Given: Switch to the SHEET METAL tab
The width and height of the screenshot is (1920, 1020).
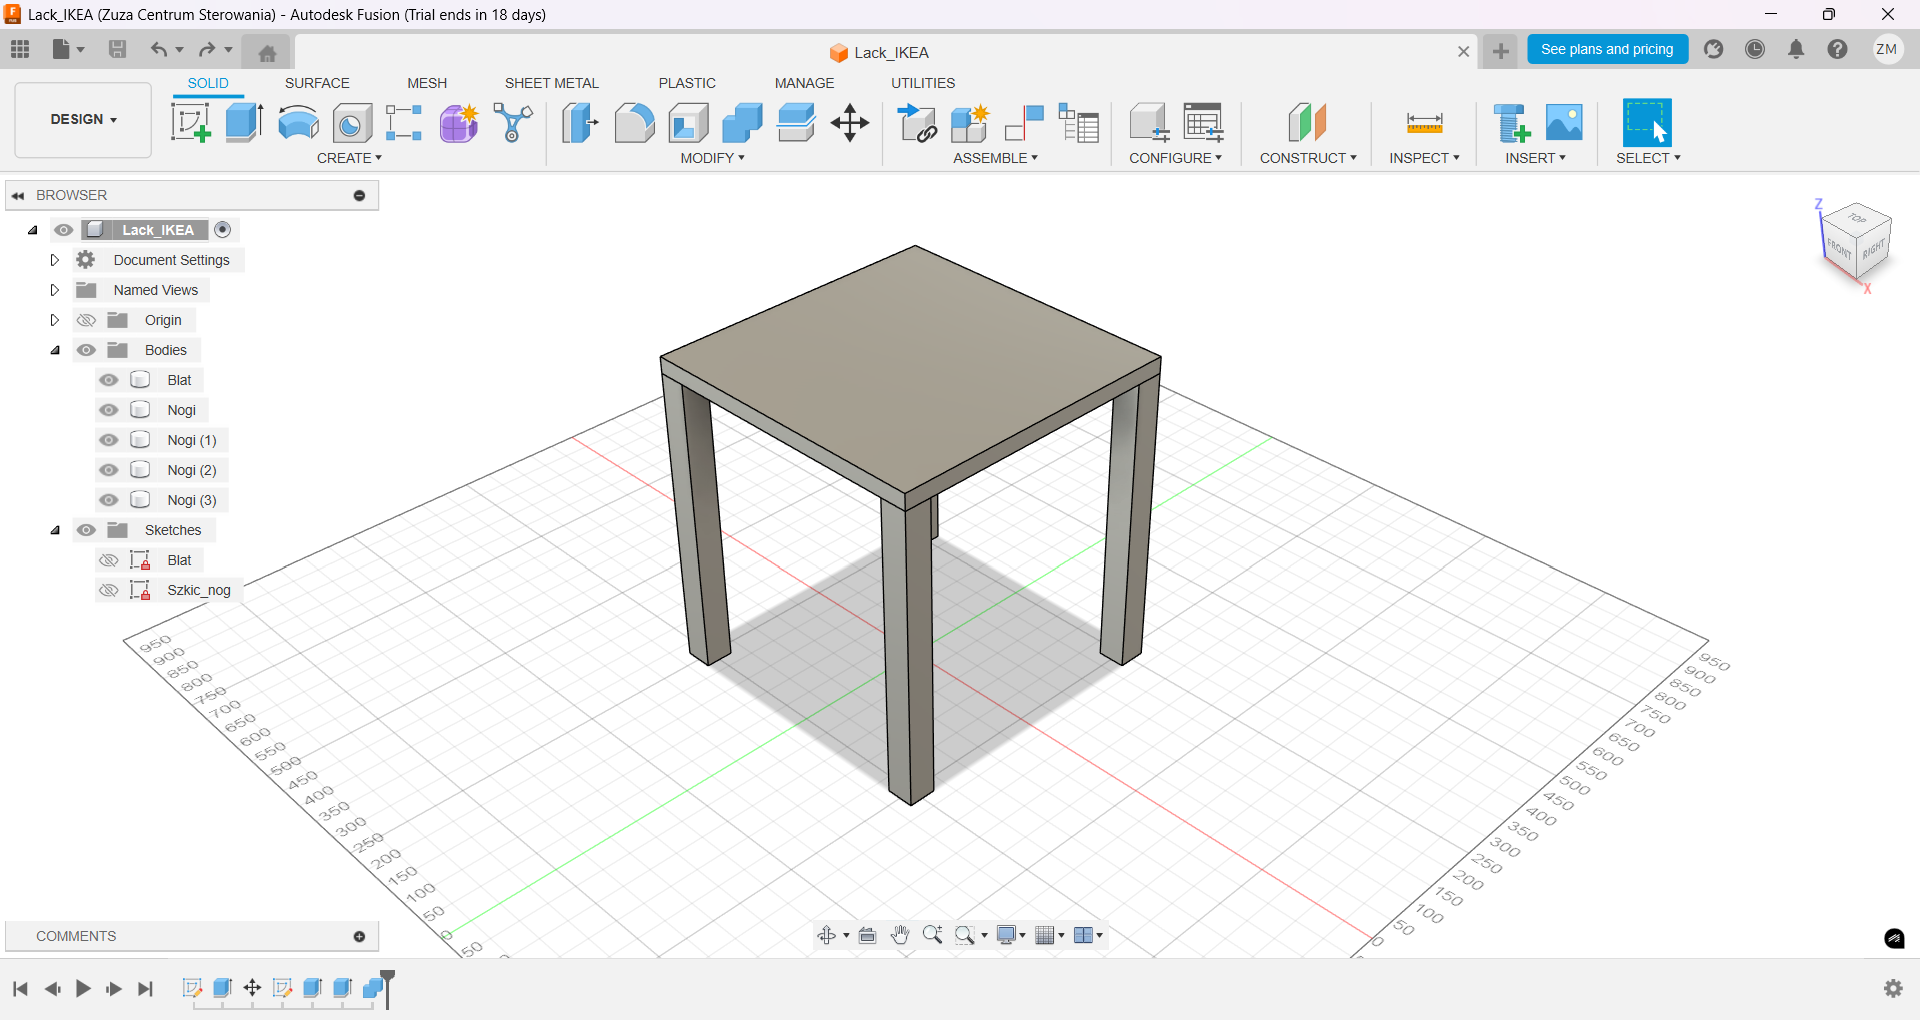Looking at the screenshot, I should 551,83.
